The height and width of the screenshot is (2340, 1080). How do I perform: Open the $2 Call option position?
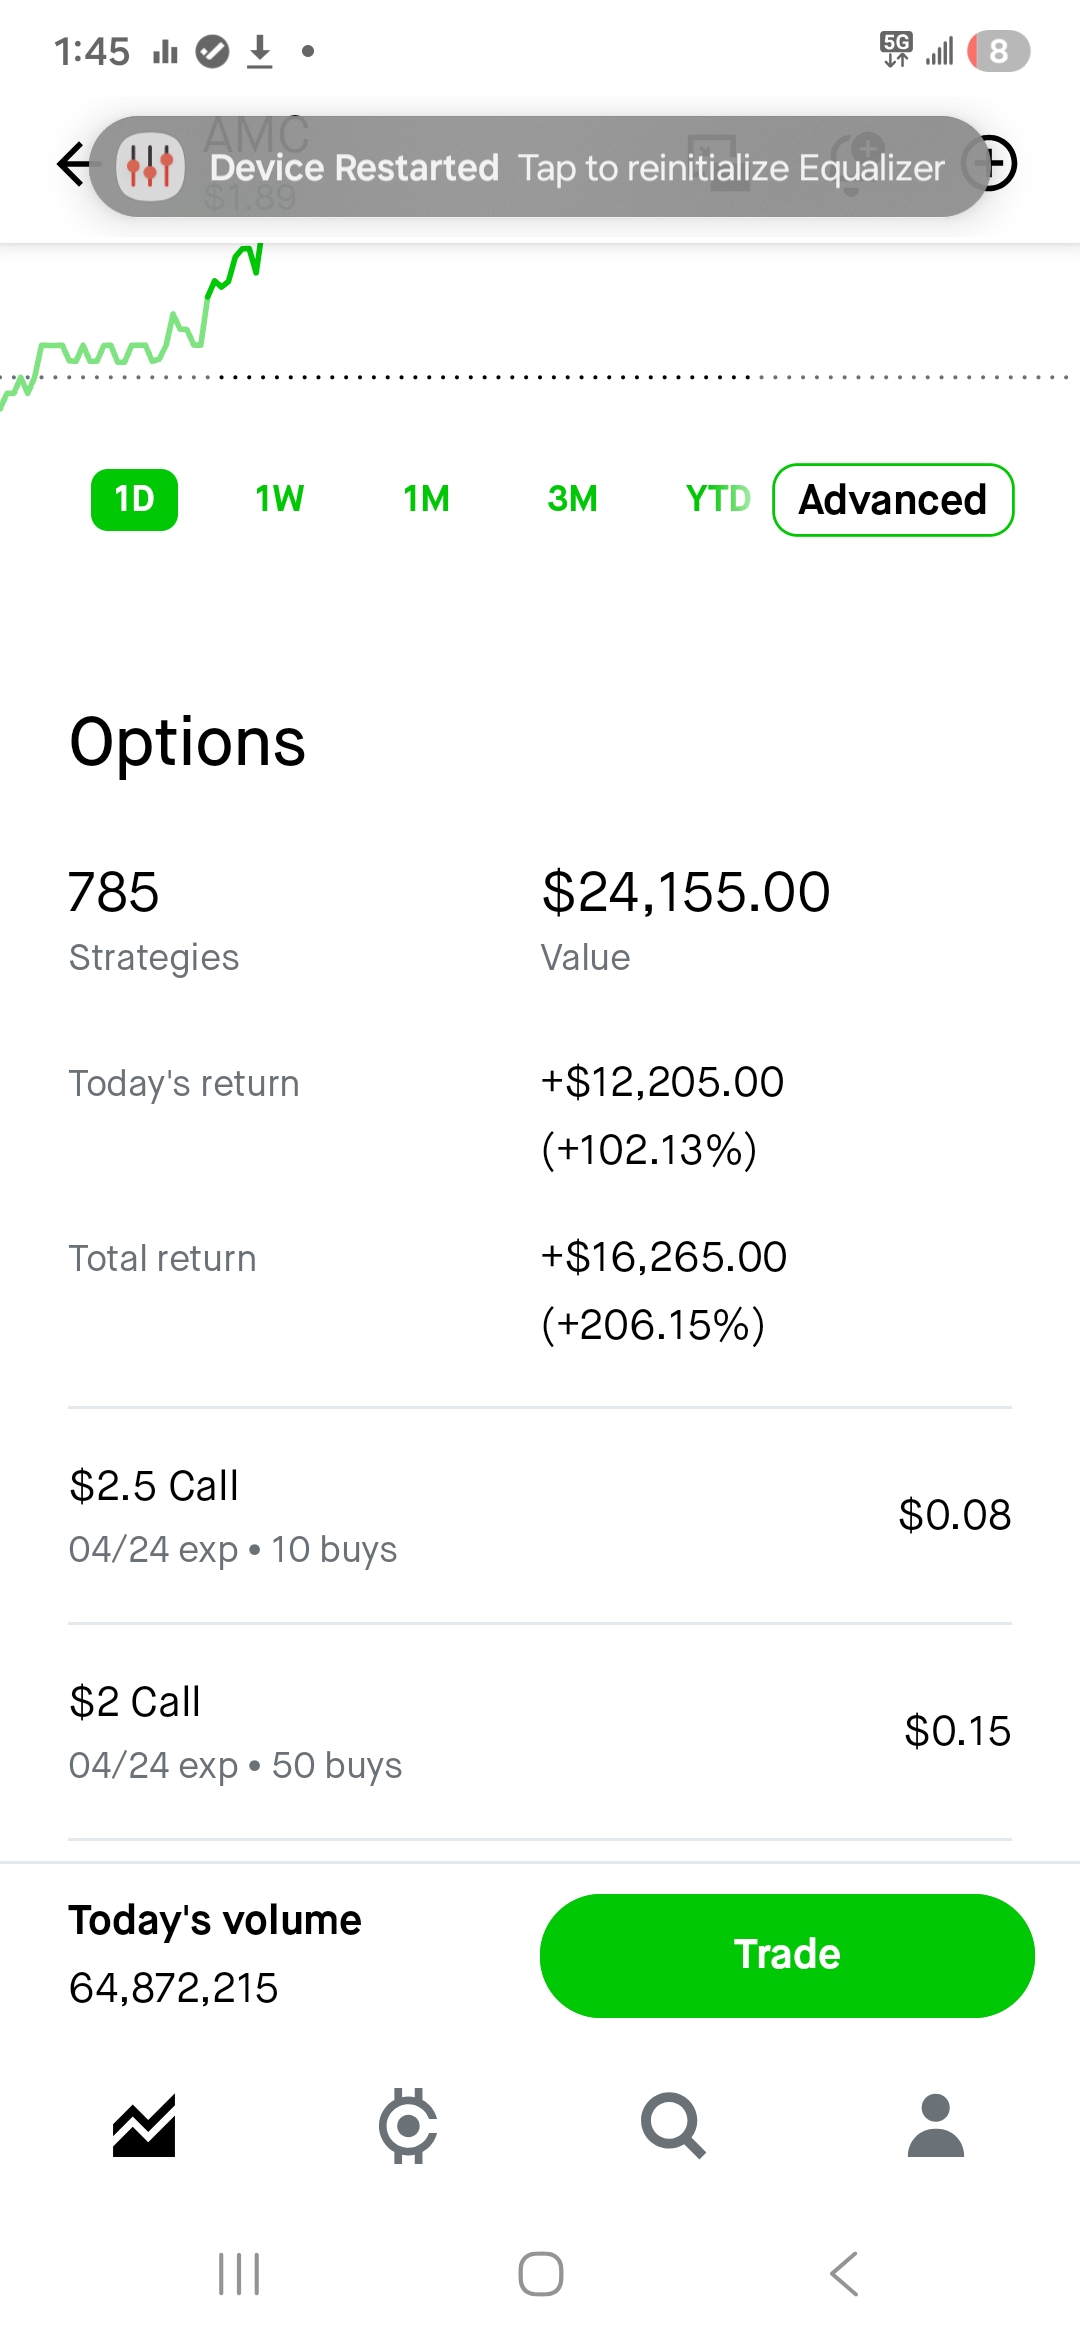point(540,1731)
